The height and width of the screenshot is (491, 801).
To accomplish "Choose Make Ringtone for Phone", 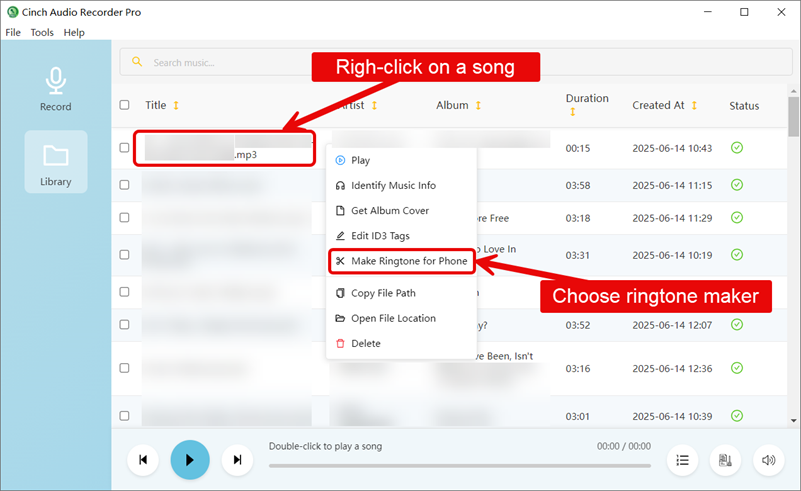I will point(402,261).
